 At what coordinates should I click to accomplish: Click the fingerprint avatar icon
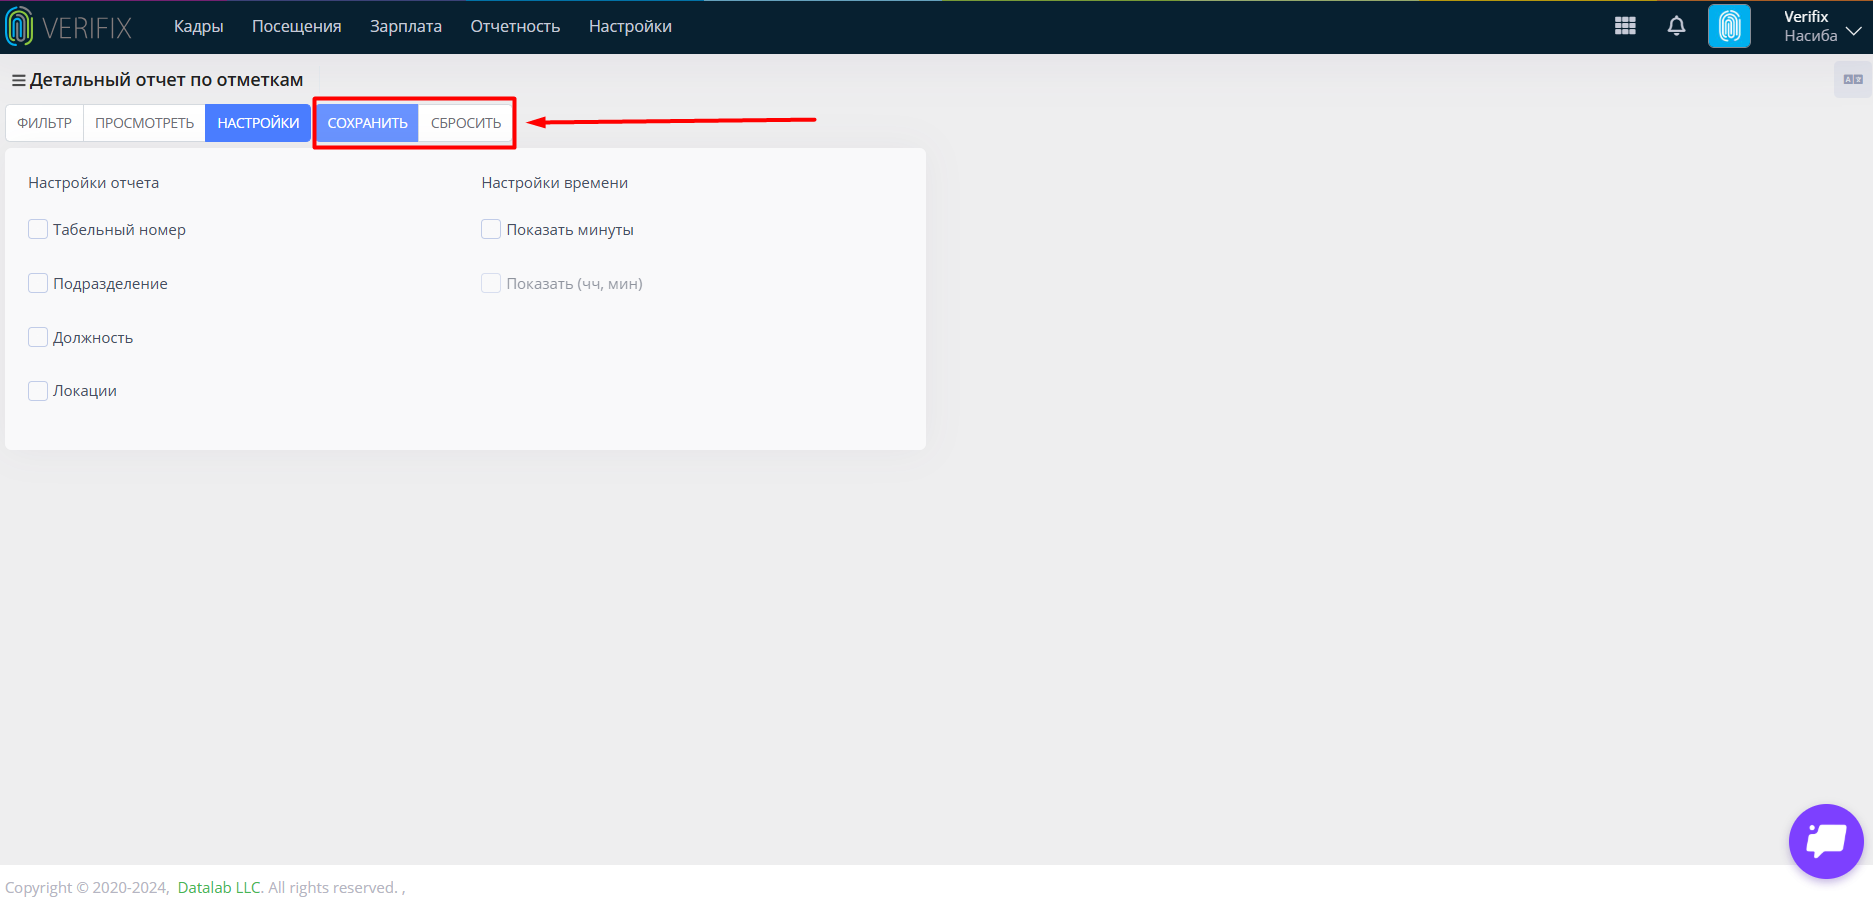pyautogui.click(x=1729, y=26)
